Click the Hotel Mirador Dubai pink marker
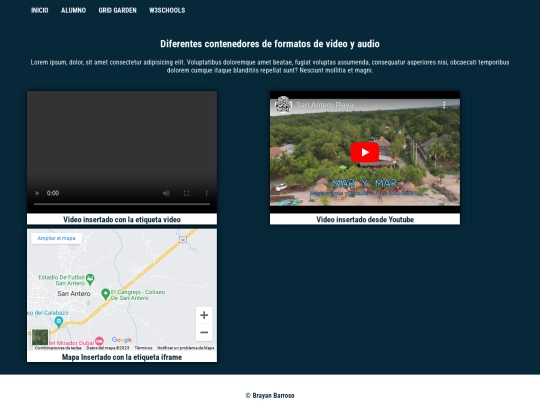 pyautogui.click(x=99, y=341)
